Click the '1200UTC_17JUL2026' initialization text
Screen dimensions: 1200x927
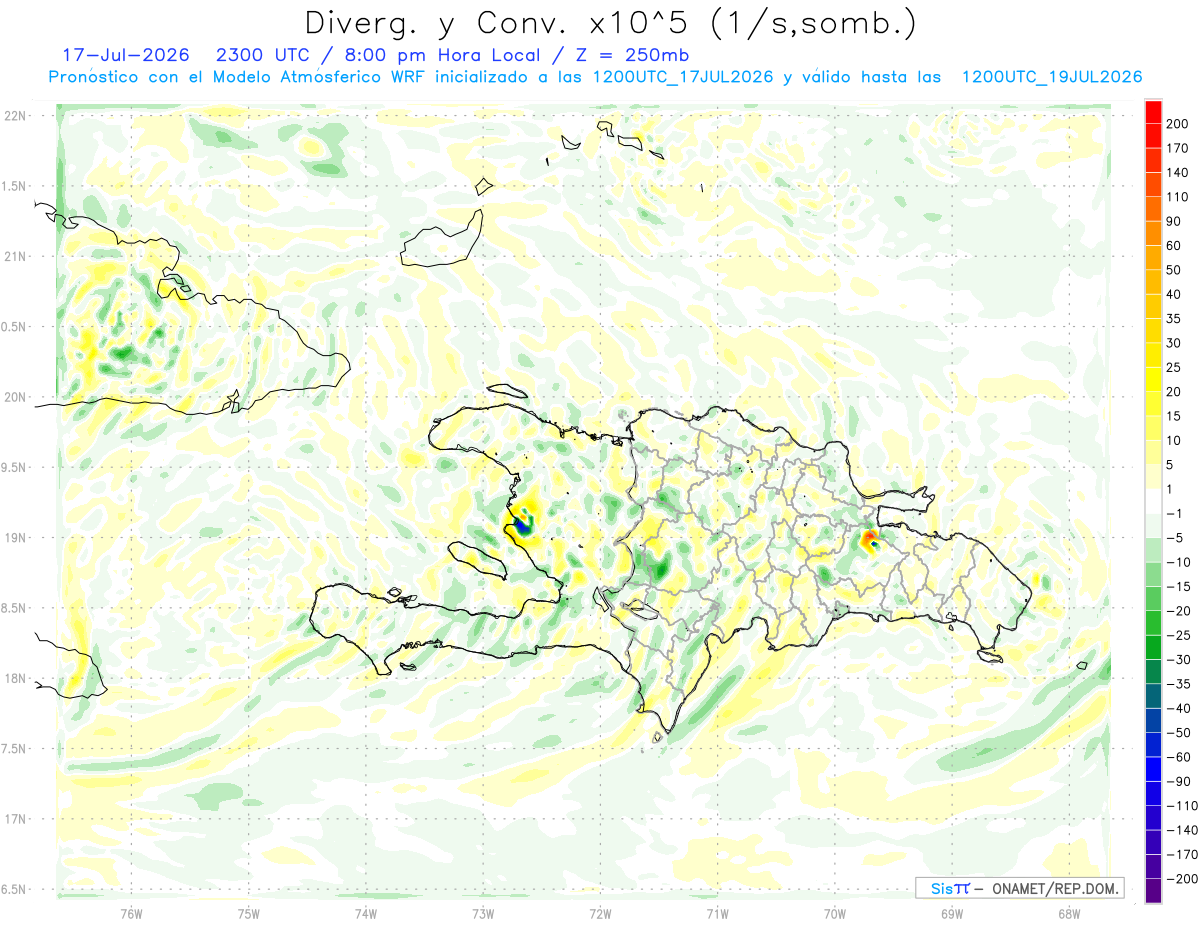click(x=683, y=77)
